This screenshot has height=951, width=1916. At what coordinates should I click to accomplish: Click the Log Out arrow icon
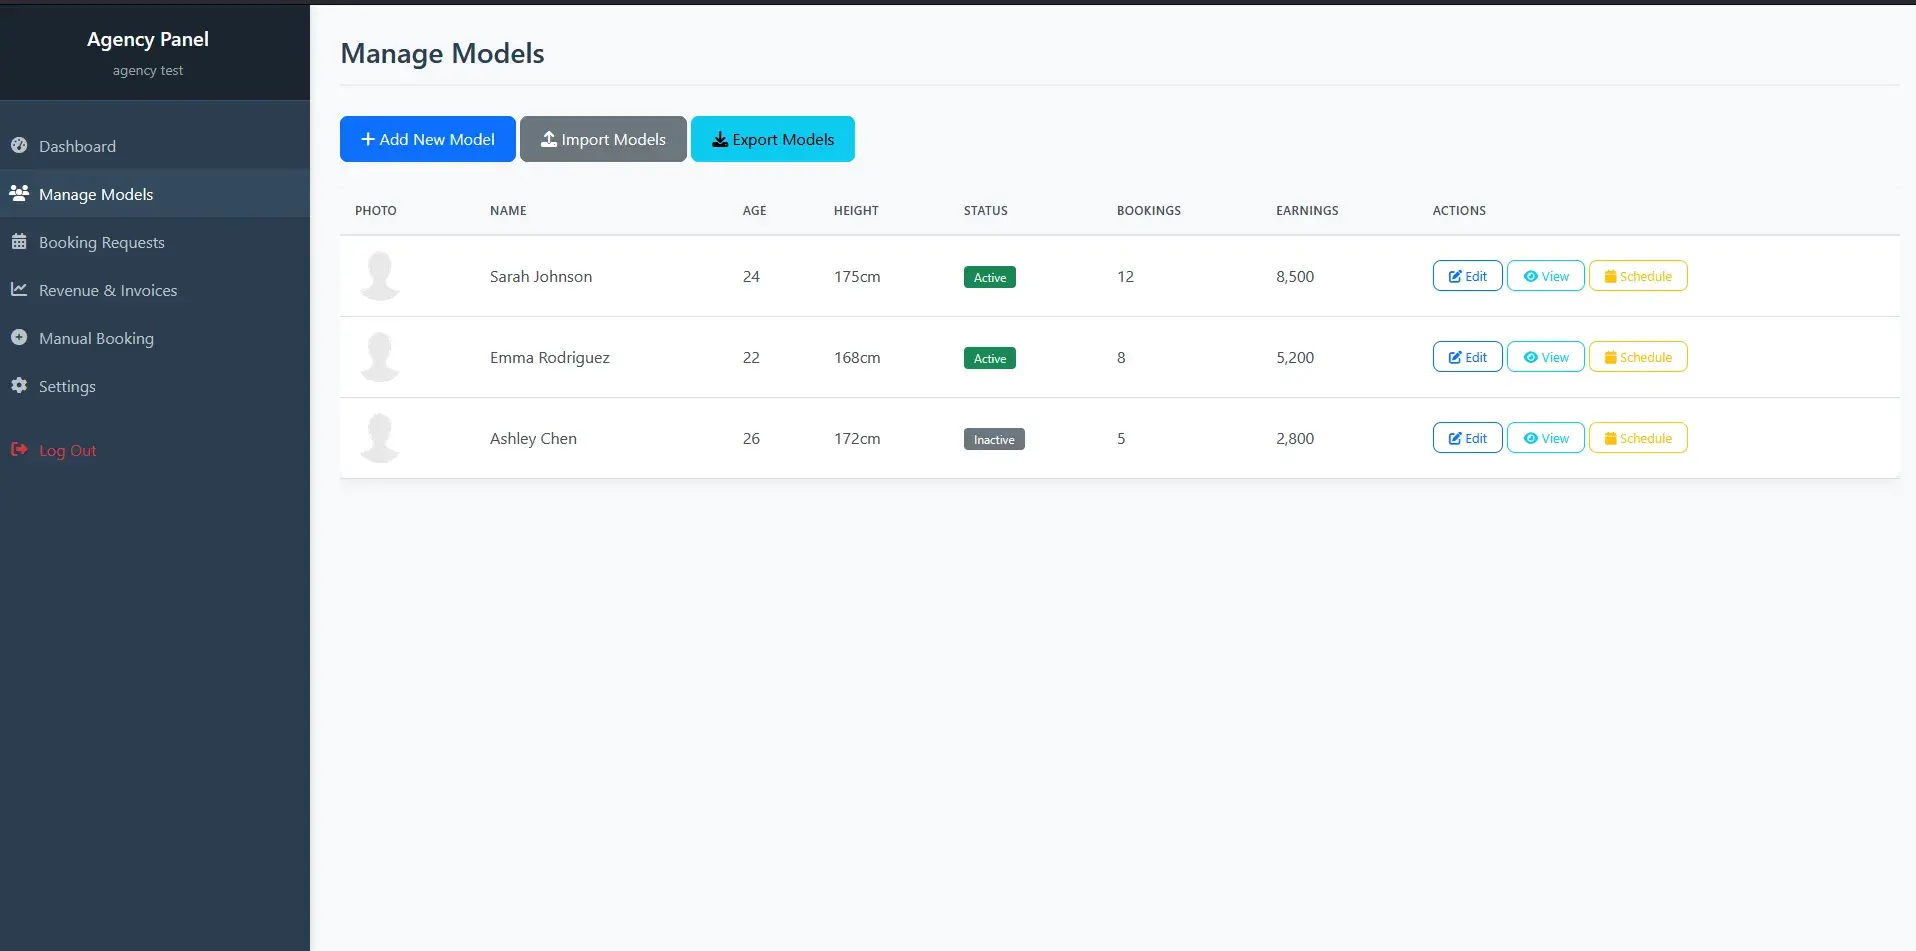19,450
